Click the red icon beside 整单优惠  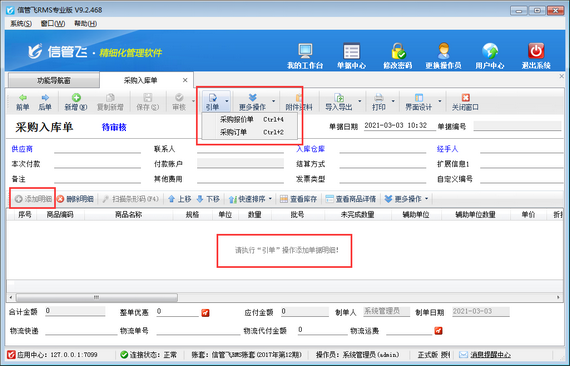click(205, 313)
